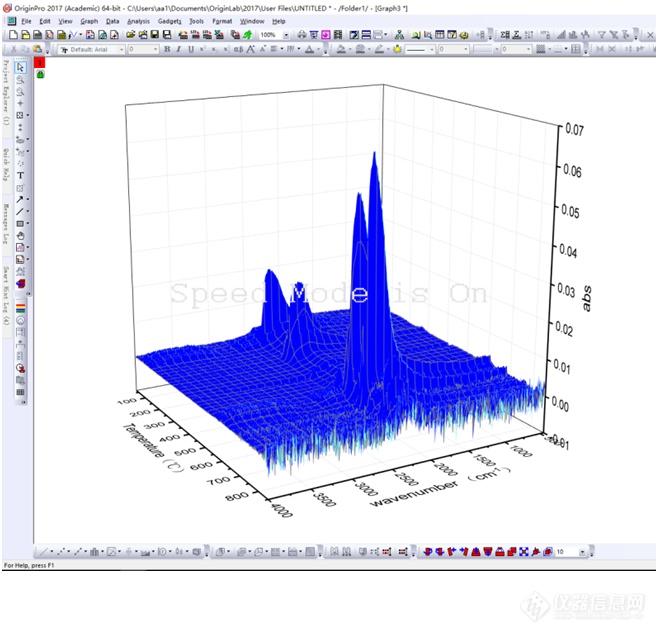
Task: Select the Zoom Out tool
Action: [x=20, y=91]
